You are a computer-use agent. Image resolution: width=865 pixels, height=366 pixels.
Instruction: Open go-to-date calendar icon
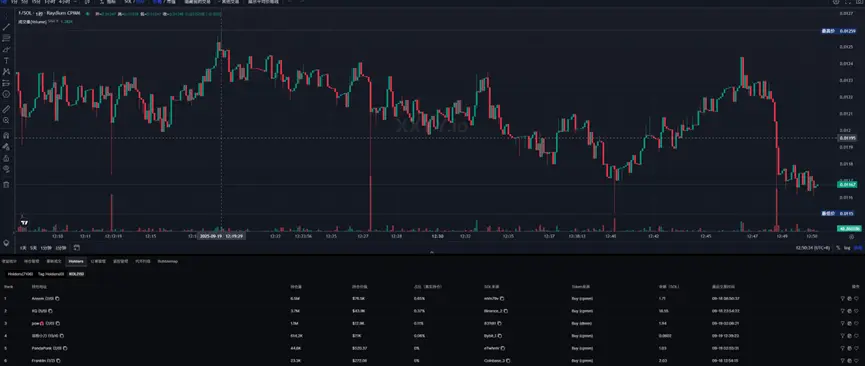tap(77, 248)
